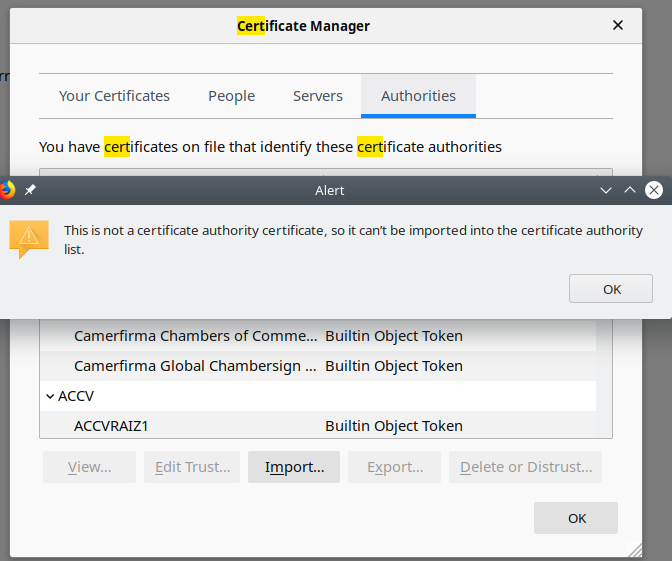The width and height of the screenshot is (672, 561).
Task: Open the People tab
Action: coord(231,96)
